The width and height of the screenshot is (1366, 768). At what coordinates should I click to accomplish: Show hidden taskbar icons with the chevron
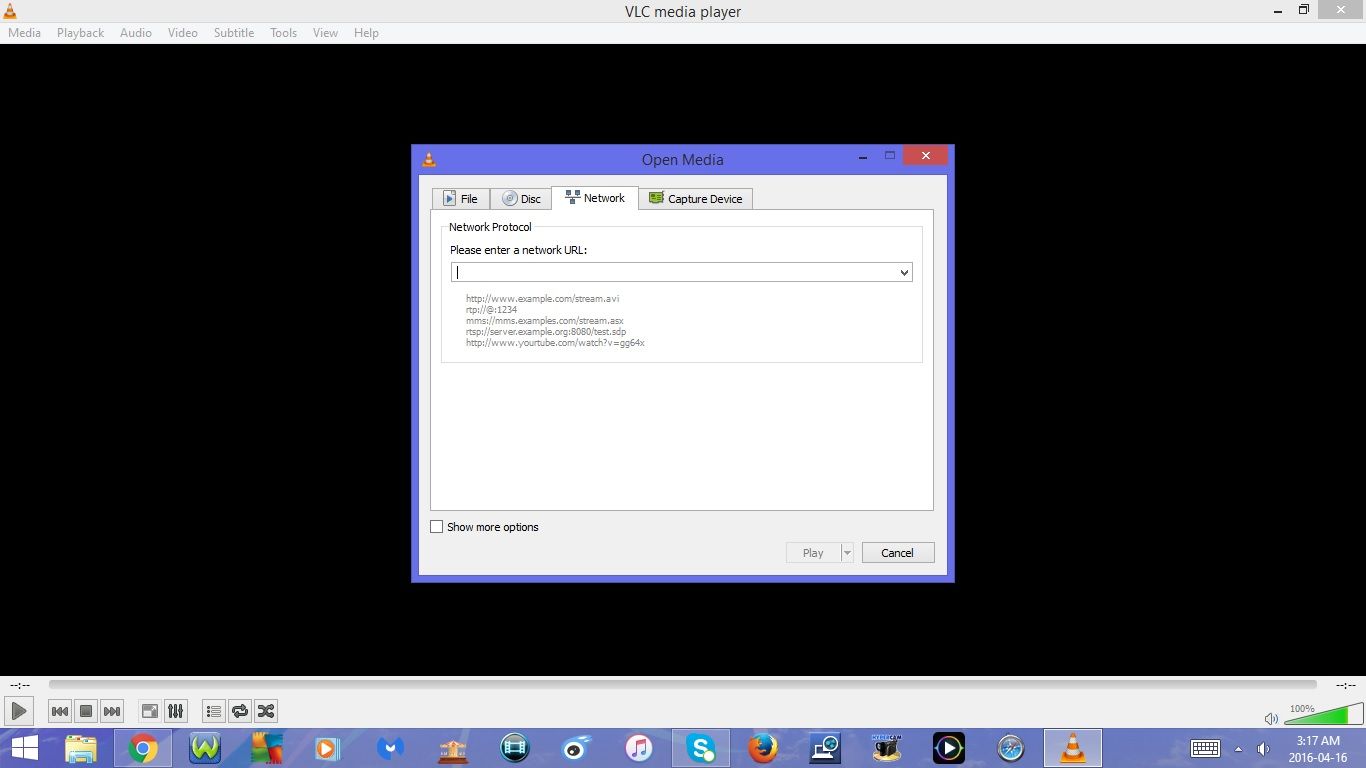tap(1238, 748)
